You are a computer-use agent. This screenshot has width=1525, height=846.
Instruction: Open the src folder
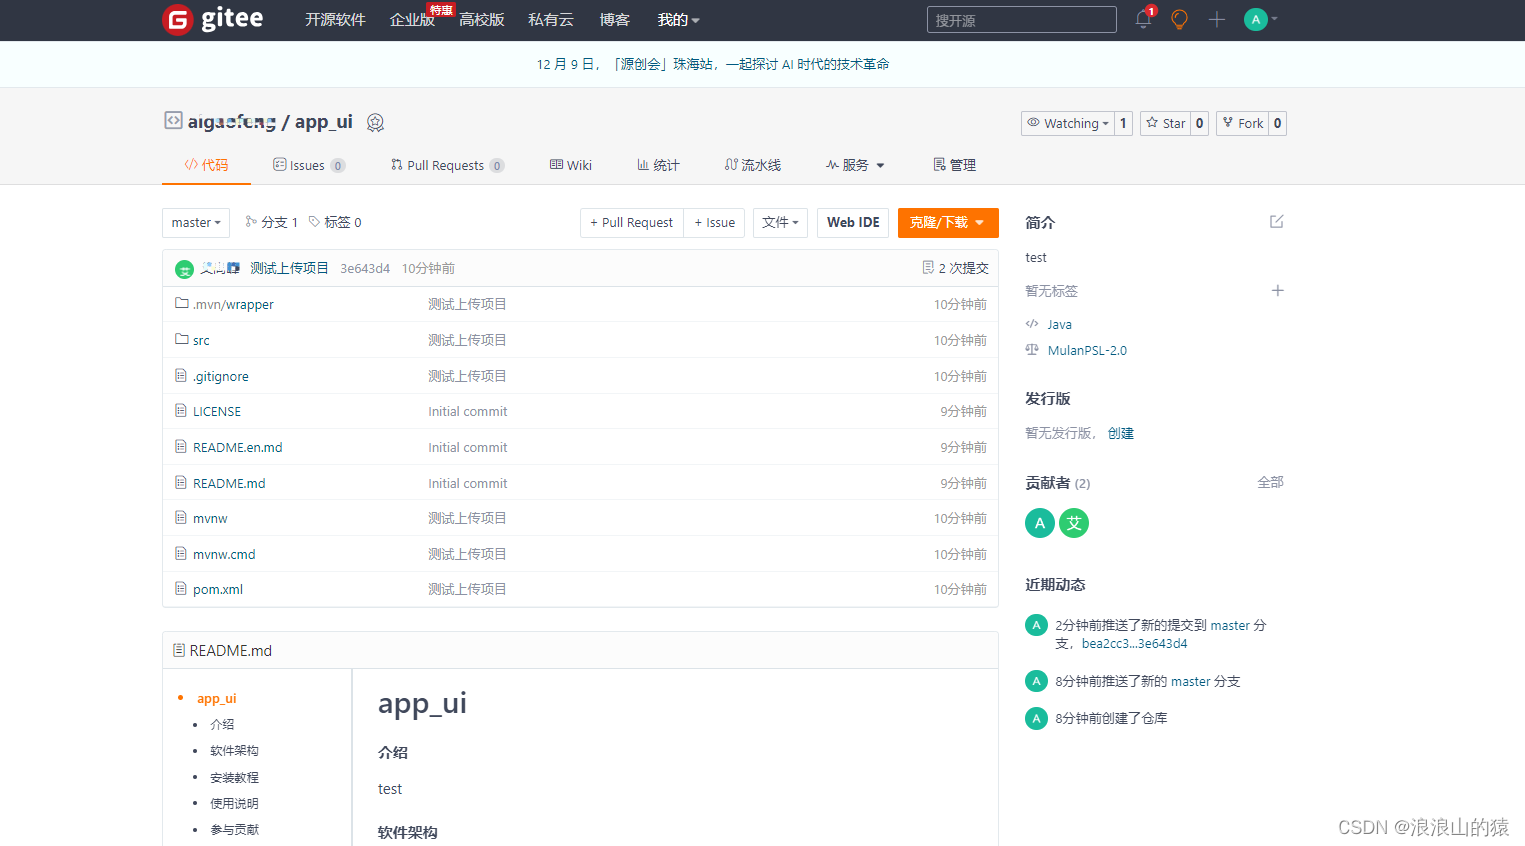[201, 340]
